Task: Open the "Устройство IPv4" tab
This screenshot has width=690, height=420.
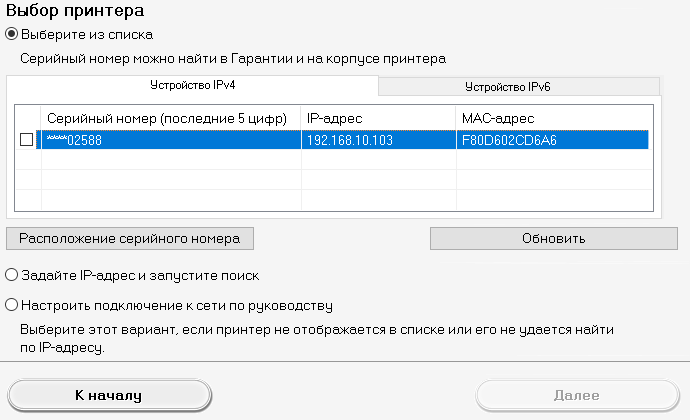Action: point(192,86)
